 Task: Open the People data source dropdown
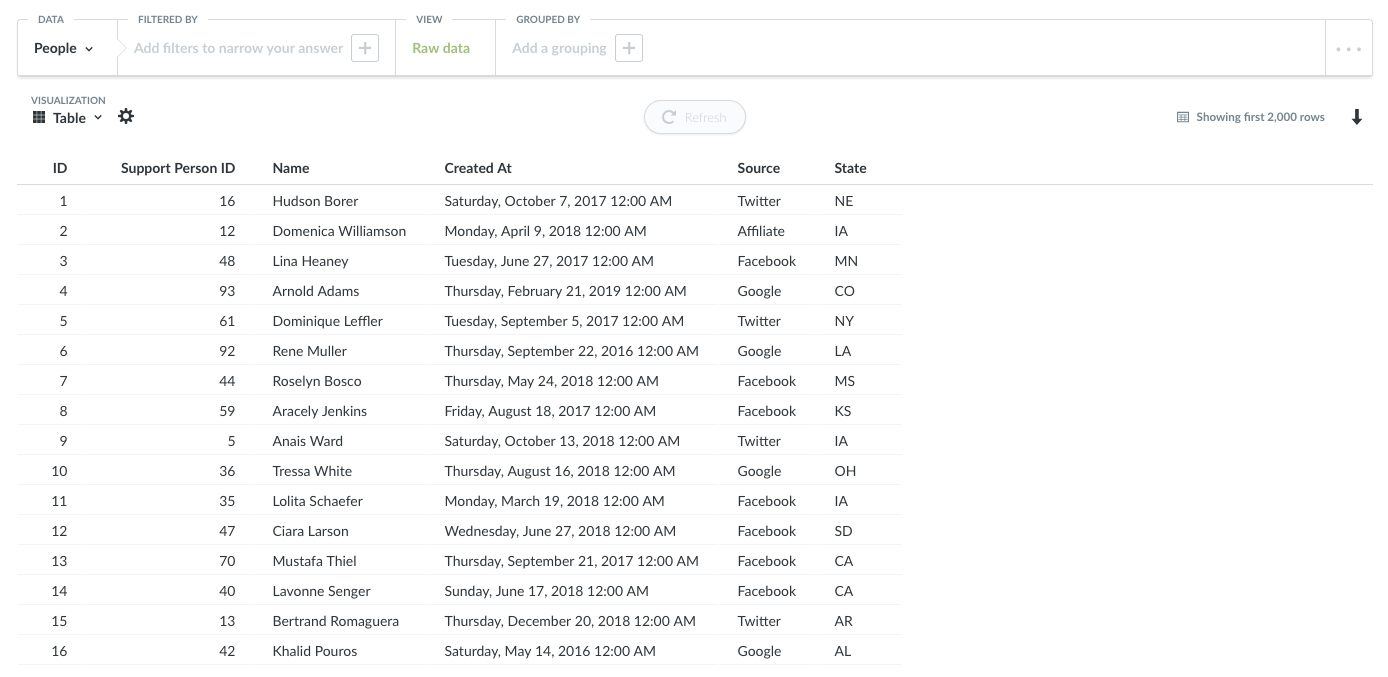click(64, 48)
